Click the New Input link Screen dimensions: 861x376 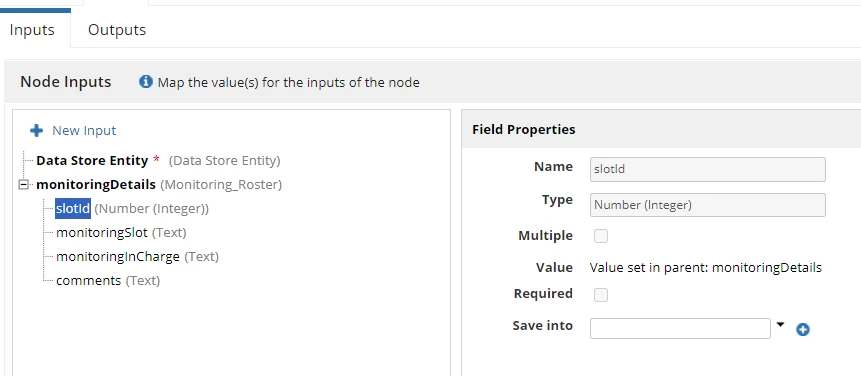point(84,131)
